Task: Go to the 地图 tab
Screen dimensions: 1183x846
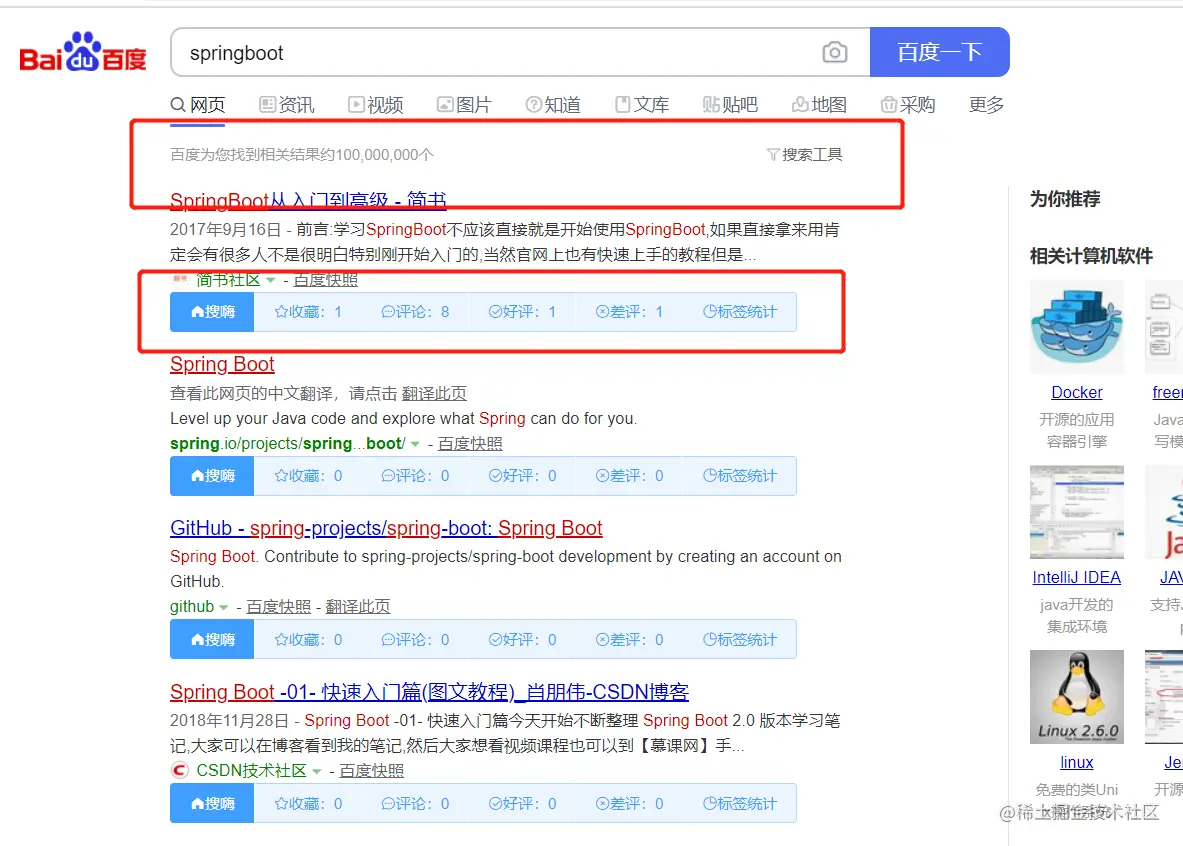Action: tap(819, 105)
